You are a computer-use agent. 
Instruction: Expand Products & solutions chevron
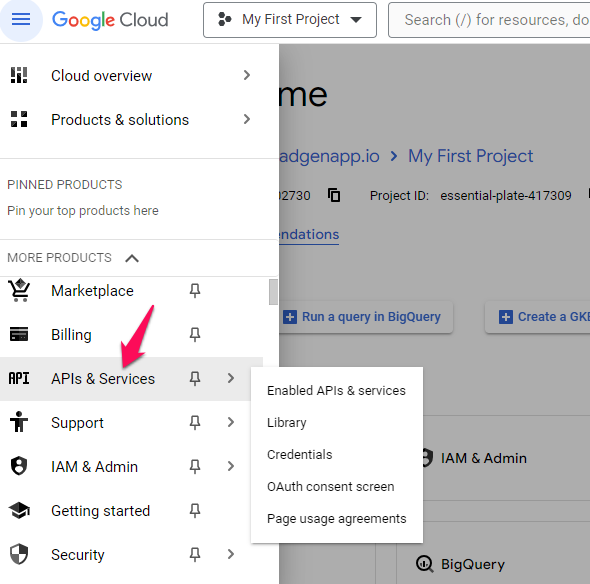(x=247, y=119)
